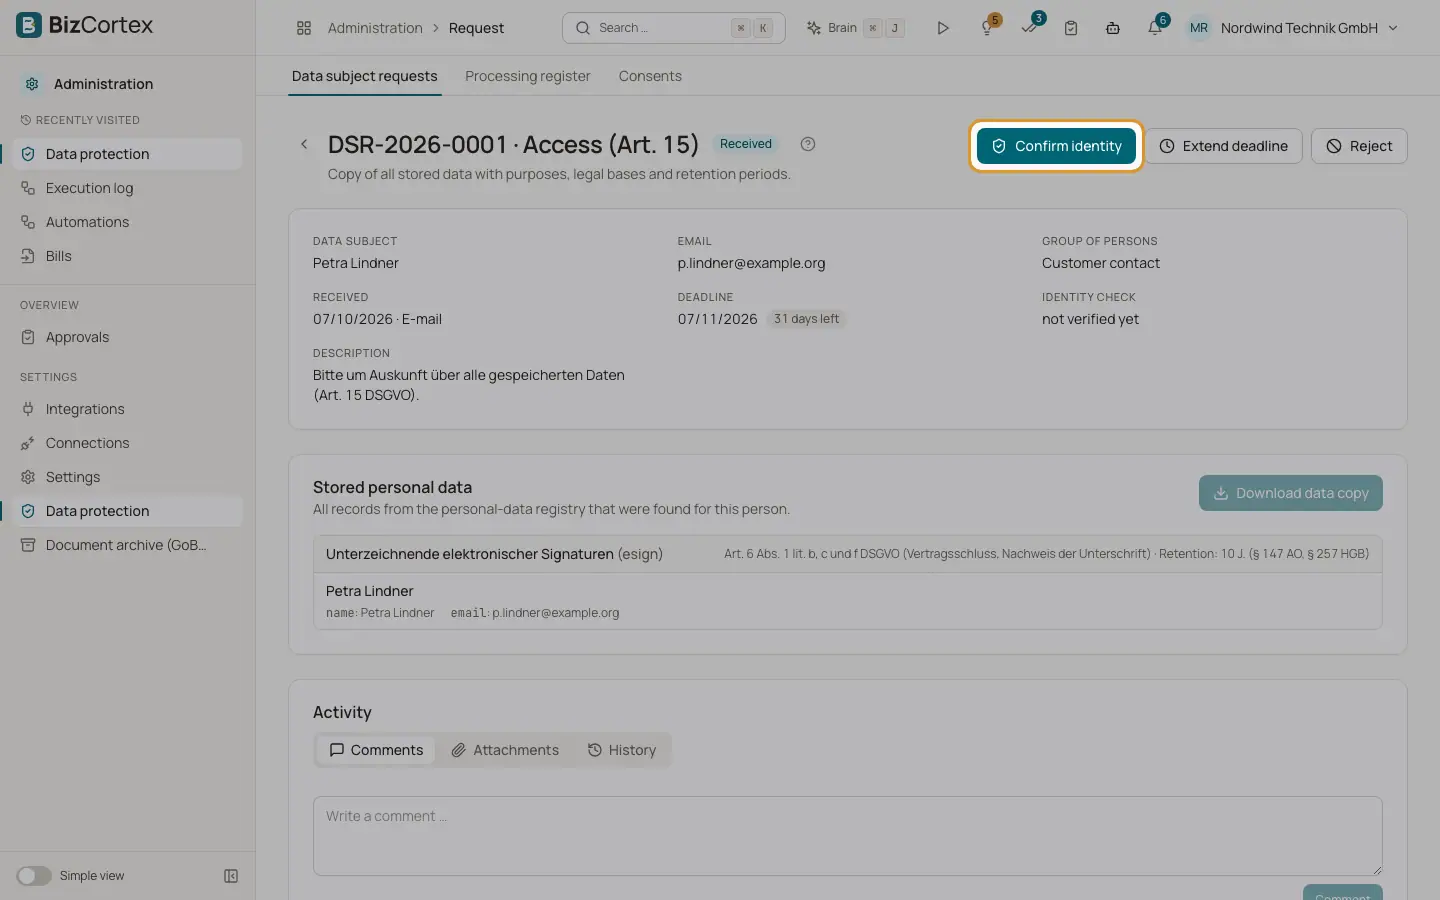The image size is (1440, 900).
Task: Toggle the Simple view switch
Action: 34,876
